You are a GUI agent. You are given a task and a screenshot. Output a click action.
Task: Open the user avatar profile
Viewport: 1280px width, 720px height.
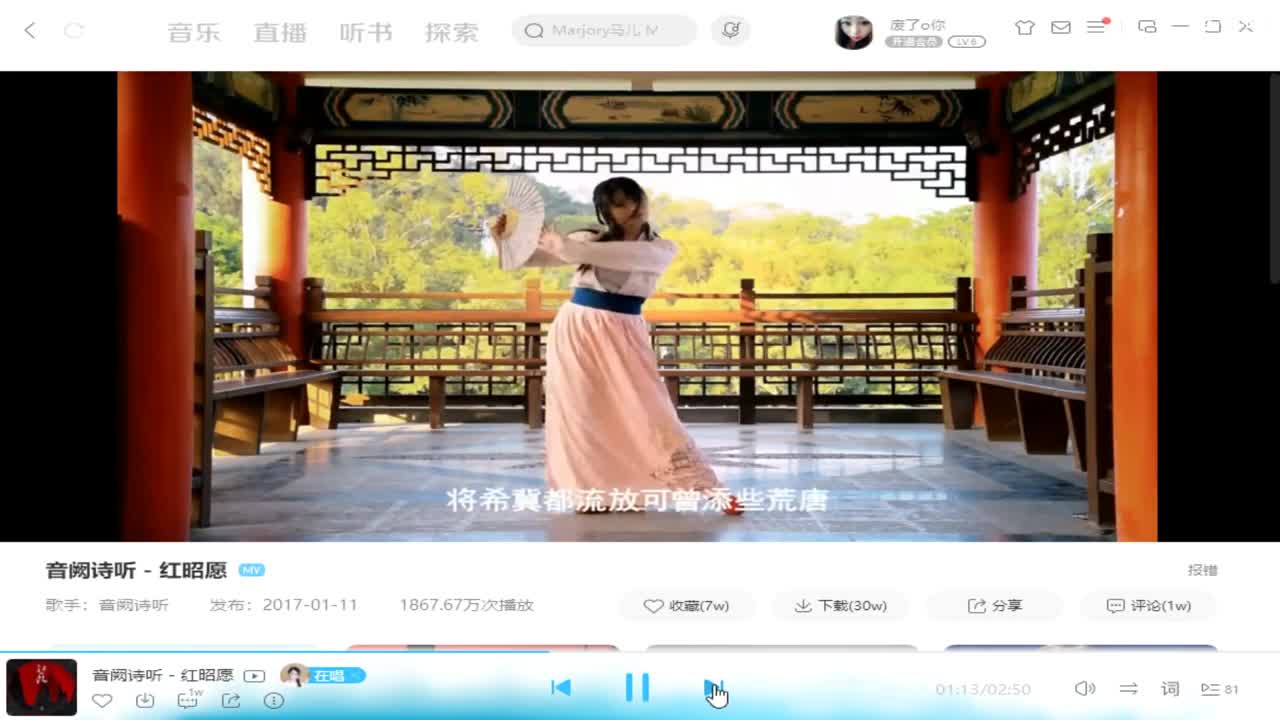[853, 32]
